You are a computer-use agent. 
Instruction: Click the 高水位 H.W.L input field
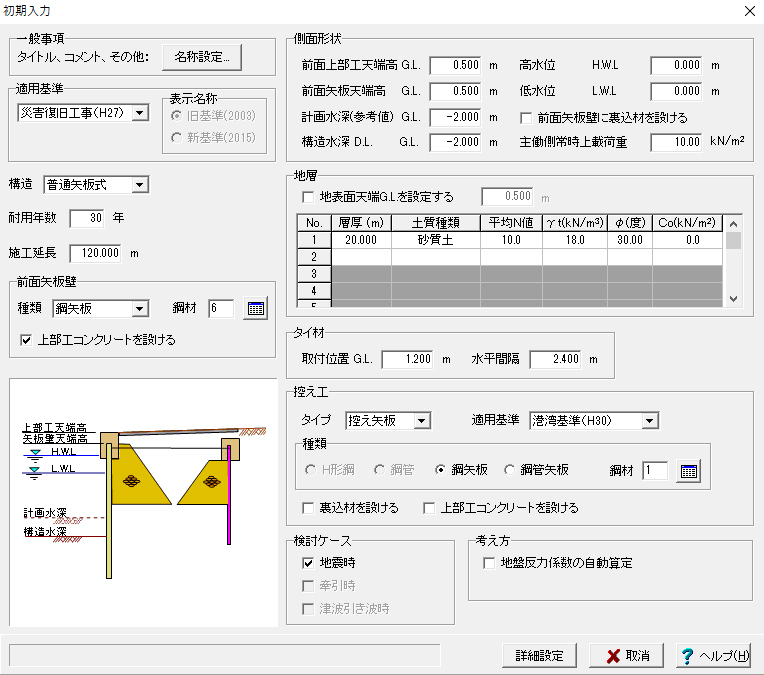[x=676, y=65]
